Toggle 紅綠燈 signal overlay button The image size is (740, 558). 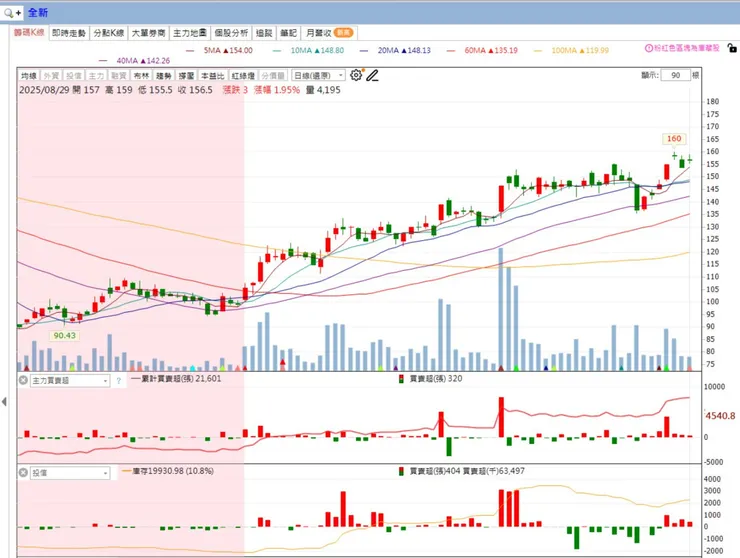point(243,76)
